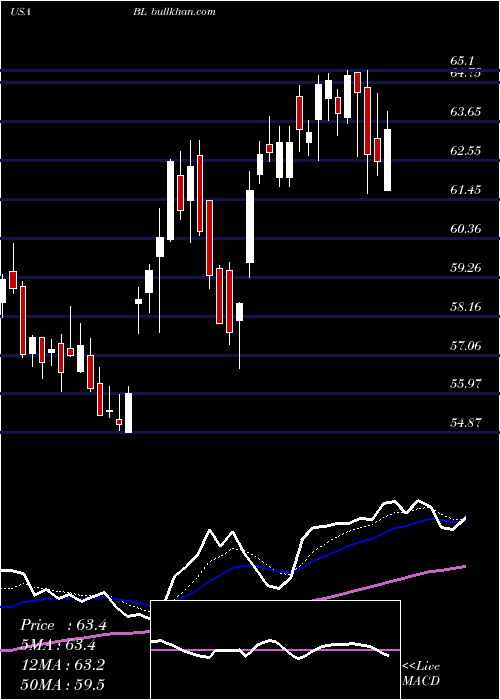Screen dimensions: 500x700
Task: Click the <<Live MACD label
Action: tap(421, 673)
